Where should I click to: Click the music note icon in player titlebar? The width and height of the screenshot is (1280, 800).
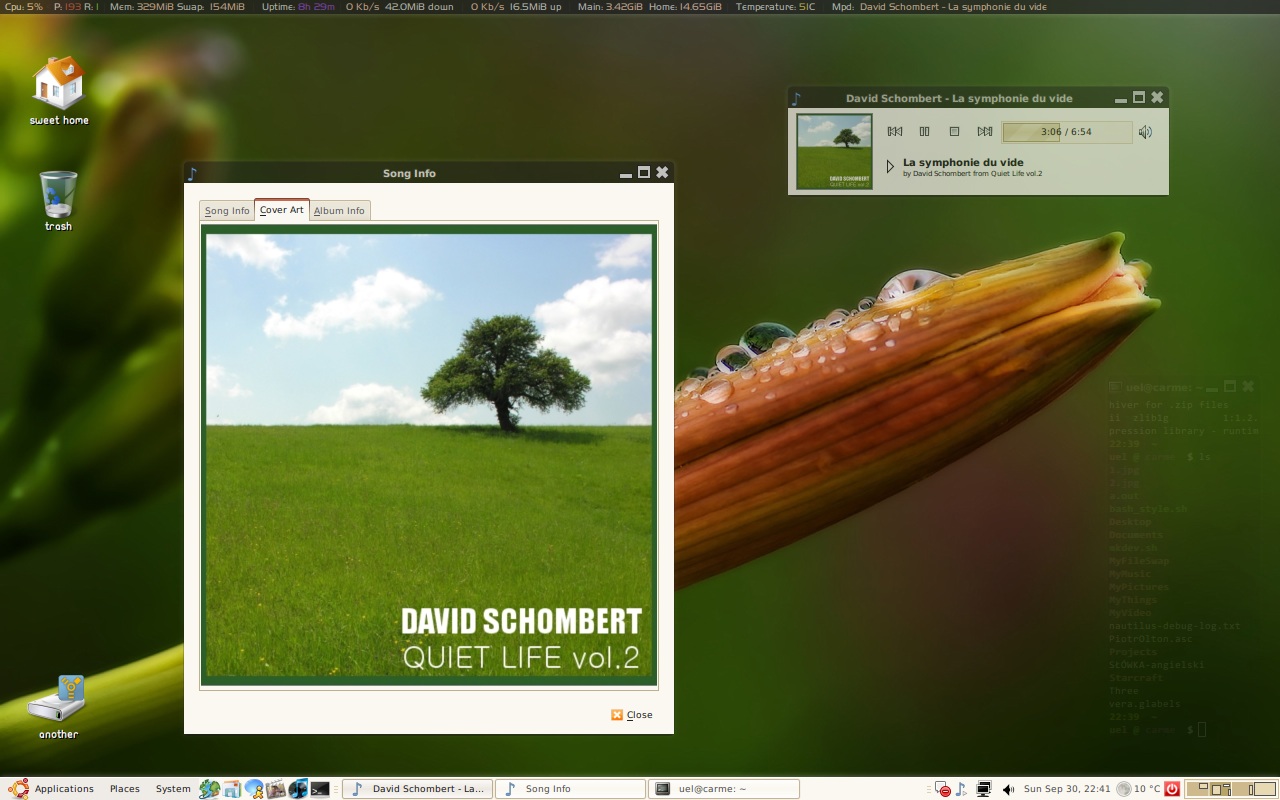pos(796,98)
